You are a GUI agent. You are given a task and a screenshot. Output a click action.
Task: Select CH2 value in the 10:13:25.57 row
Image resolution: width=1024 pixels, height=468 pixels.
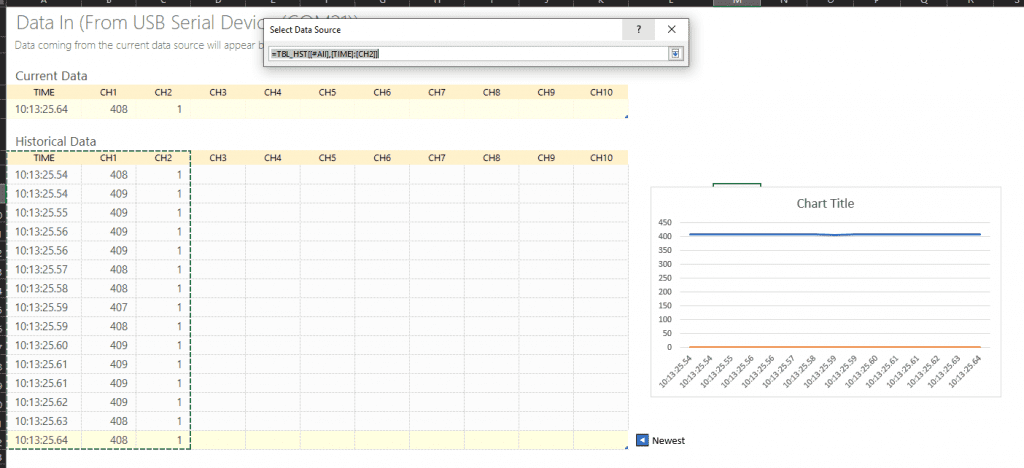tap(163, 270)
